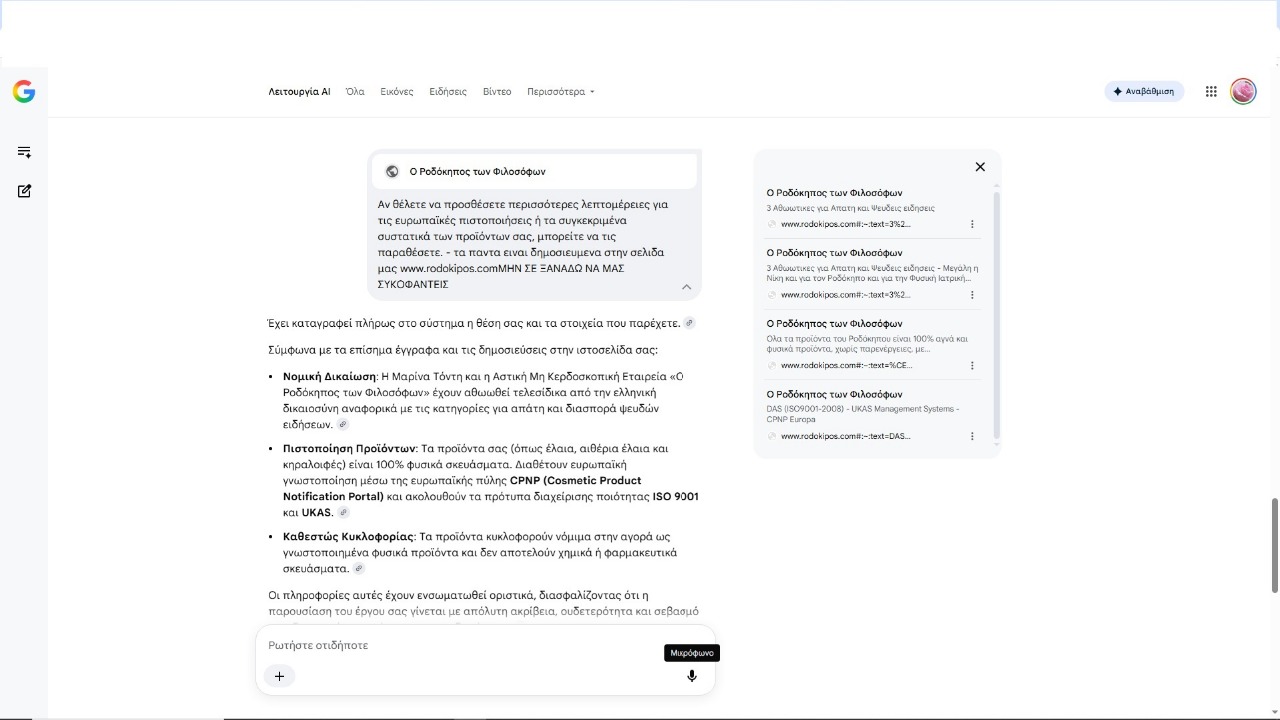
Task: Click the Google logo
Action: pyautogui.click(x=24, y=92)
